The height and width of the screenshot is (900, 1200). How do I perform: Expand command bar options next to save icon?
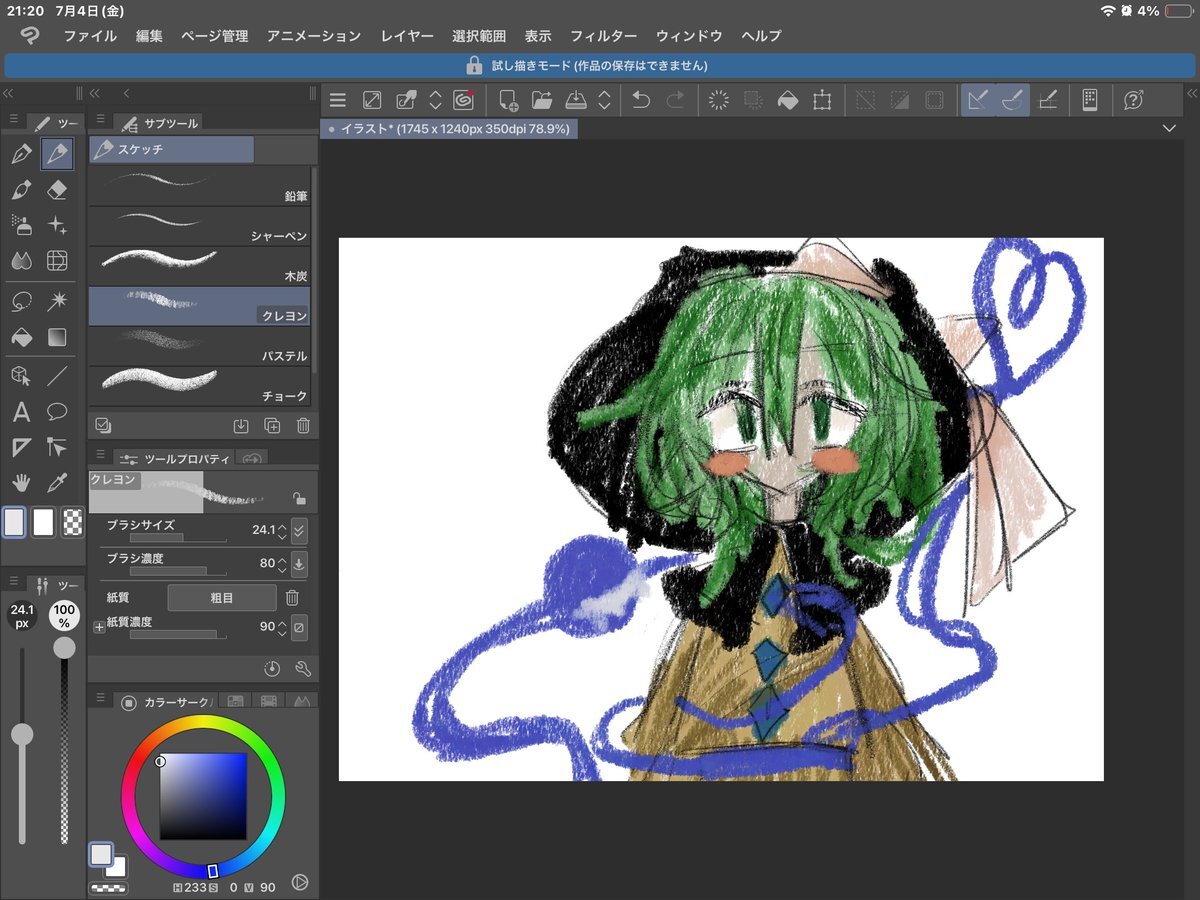604,100
